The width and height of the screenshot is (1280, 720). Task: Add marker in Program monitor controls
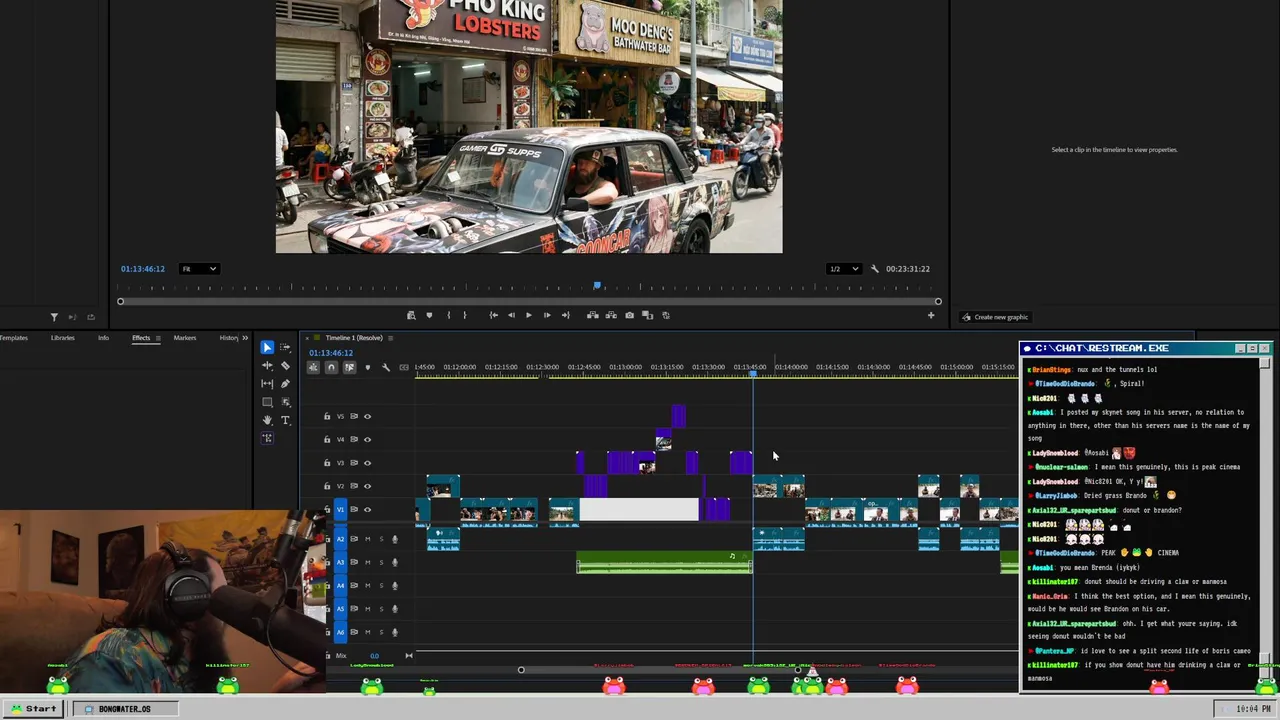click(x=429, y=315)
